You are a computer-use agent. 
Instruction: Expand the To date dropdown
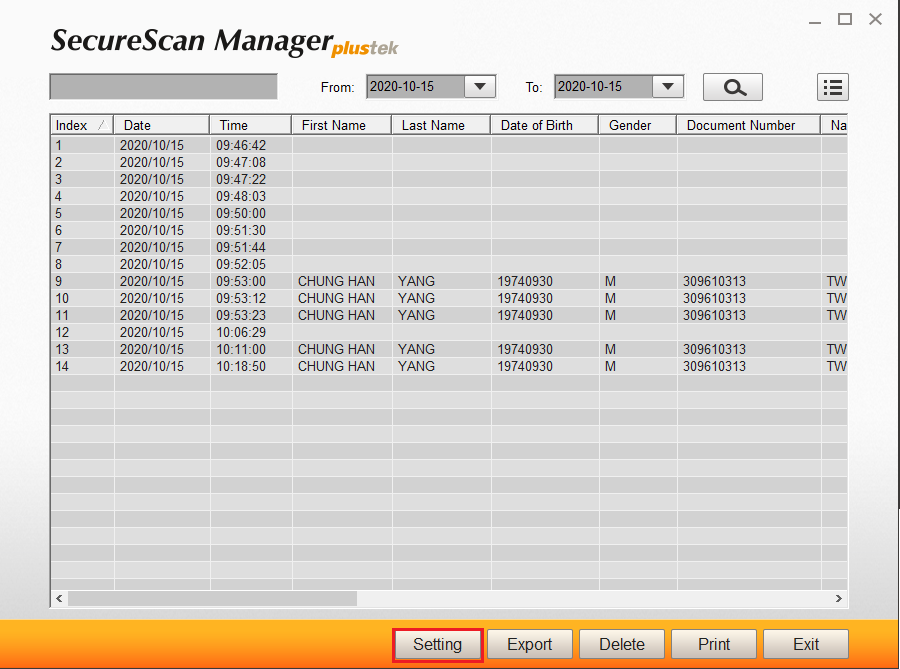[668, 87]
